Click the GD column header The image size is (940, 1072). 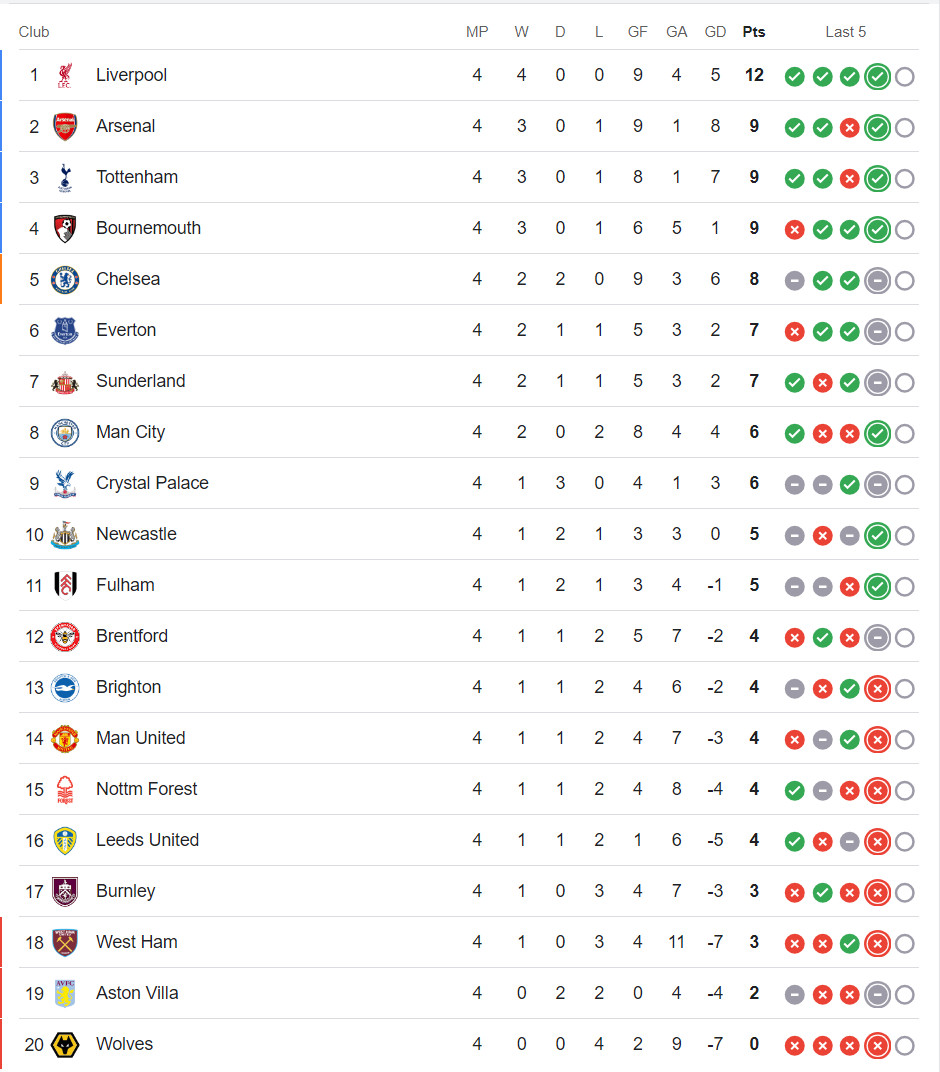715,32
